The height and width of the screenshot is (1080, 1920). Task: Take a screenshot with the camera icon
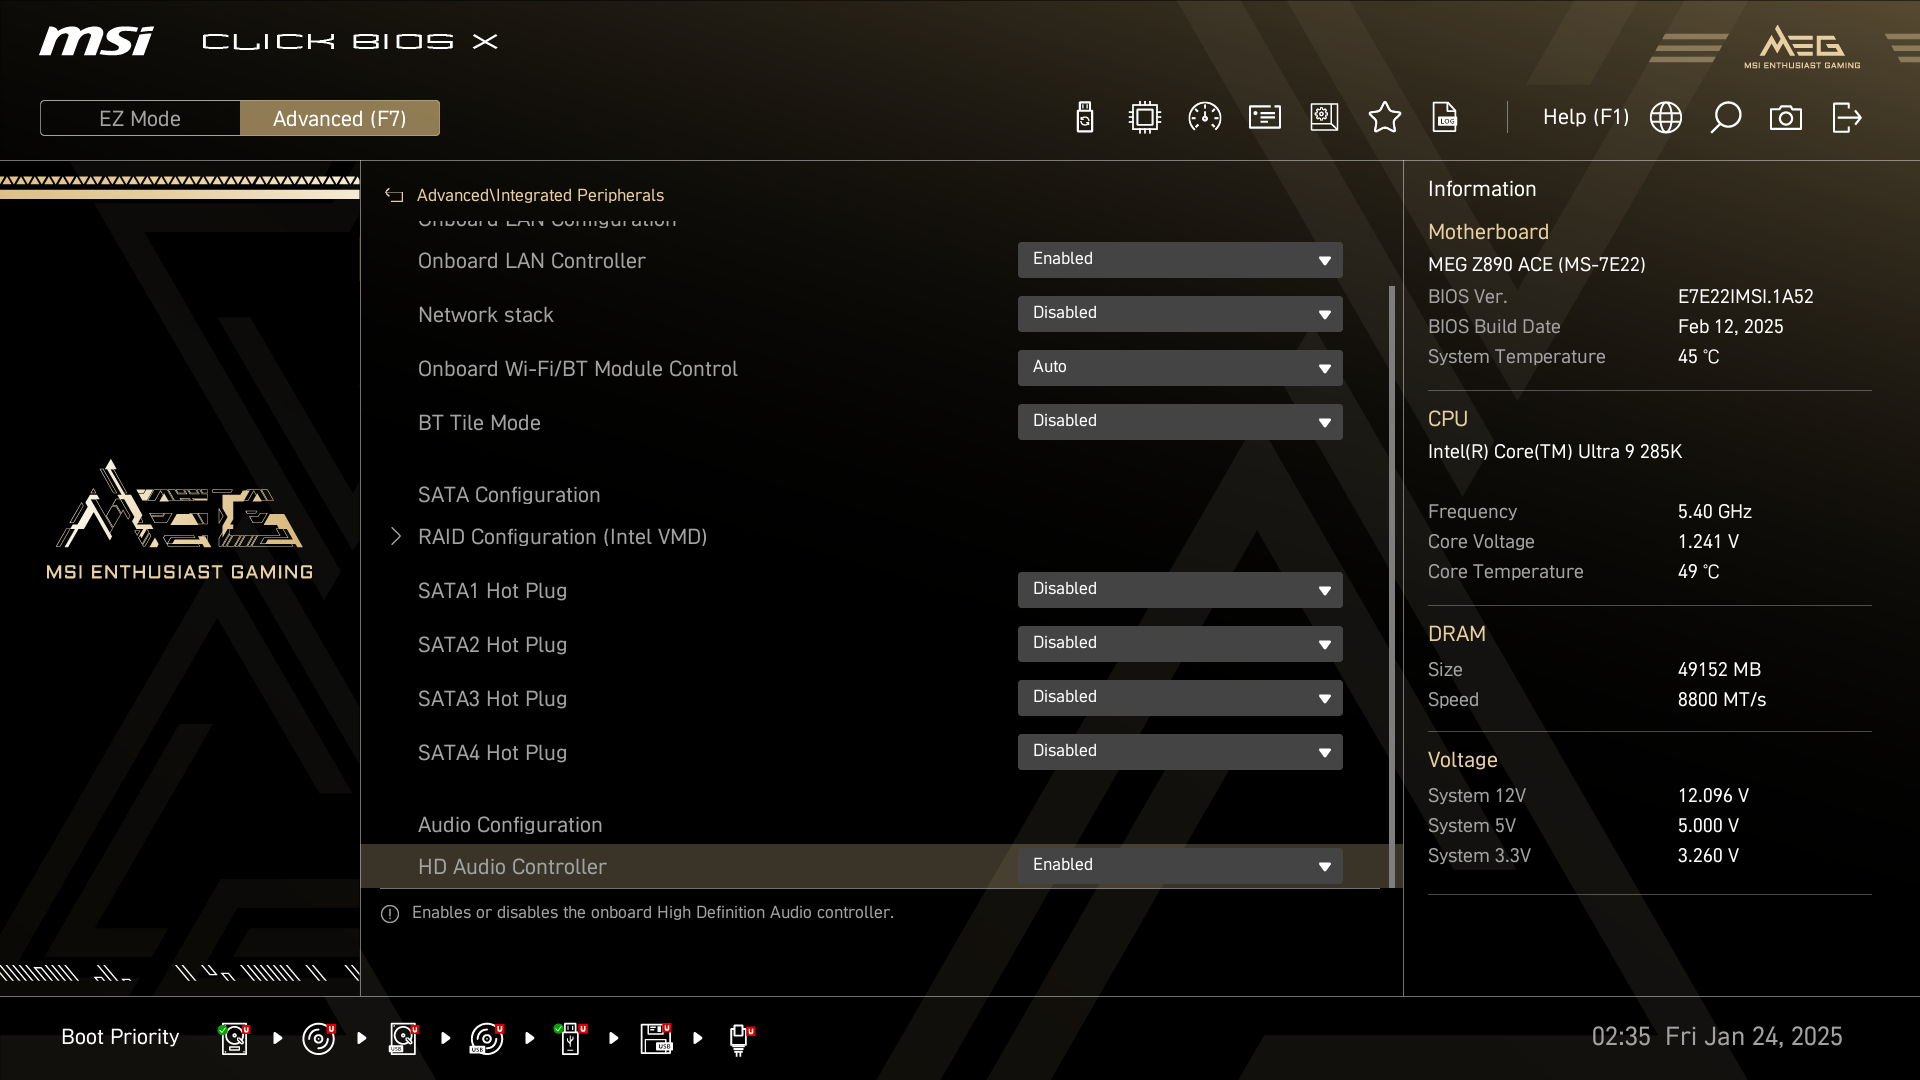tap(1786, 118)
